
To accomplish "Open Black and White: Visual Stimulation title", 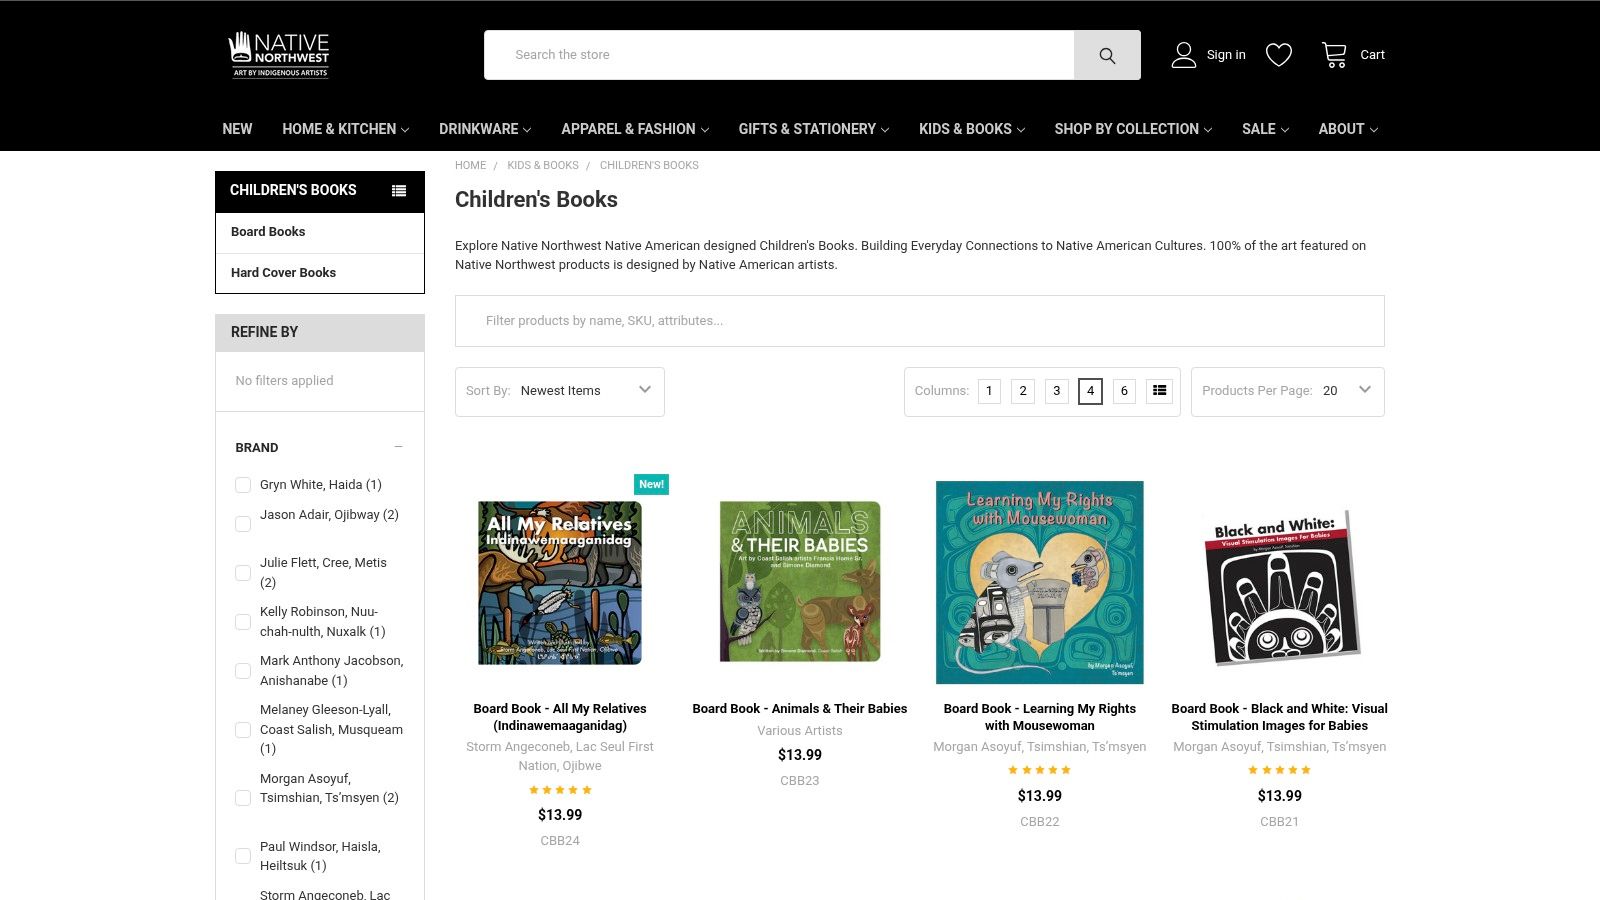I will [1280, 717].
